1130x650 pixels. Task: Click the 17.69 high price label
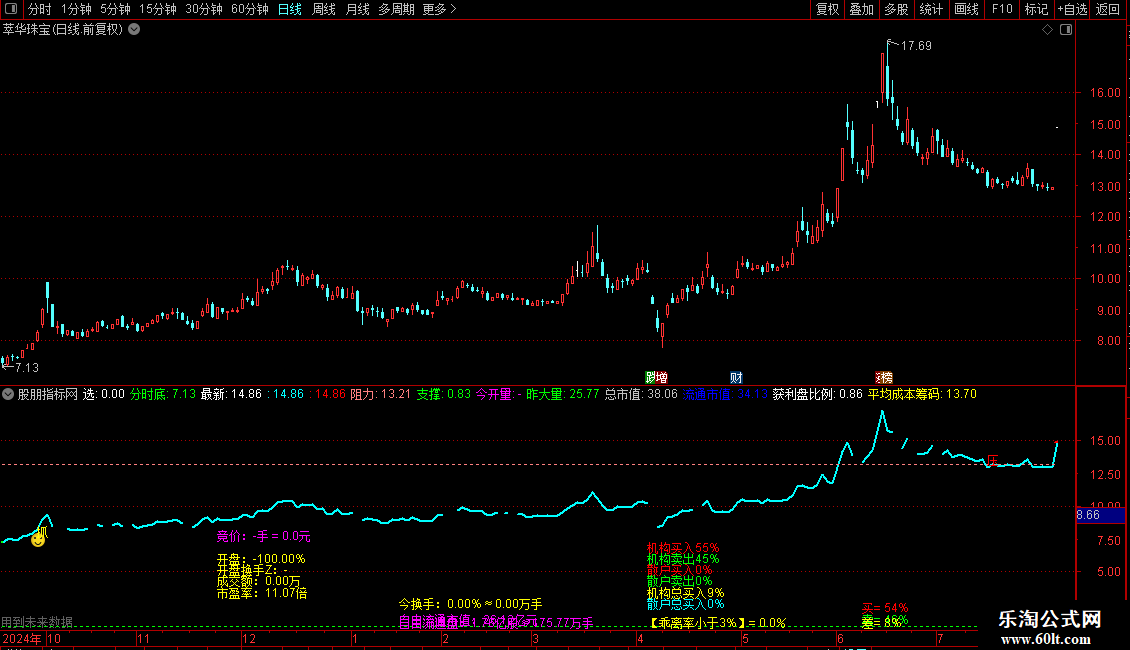point(916,46)
